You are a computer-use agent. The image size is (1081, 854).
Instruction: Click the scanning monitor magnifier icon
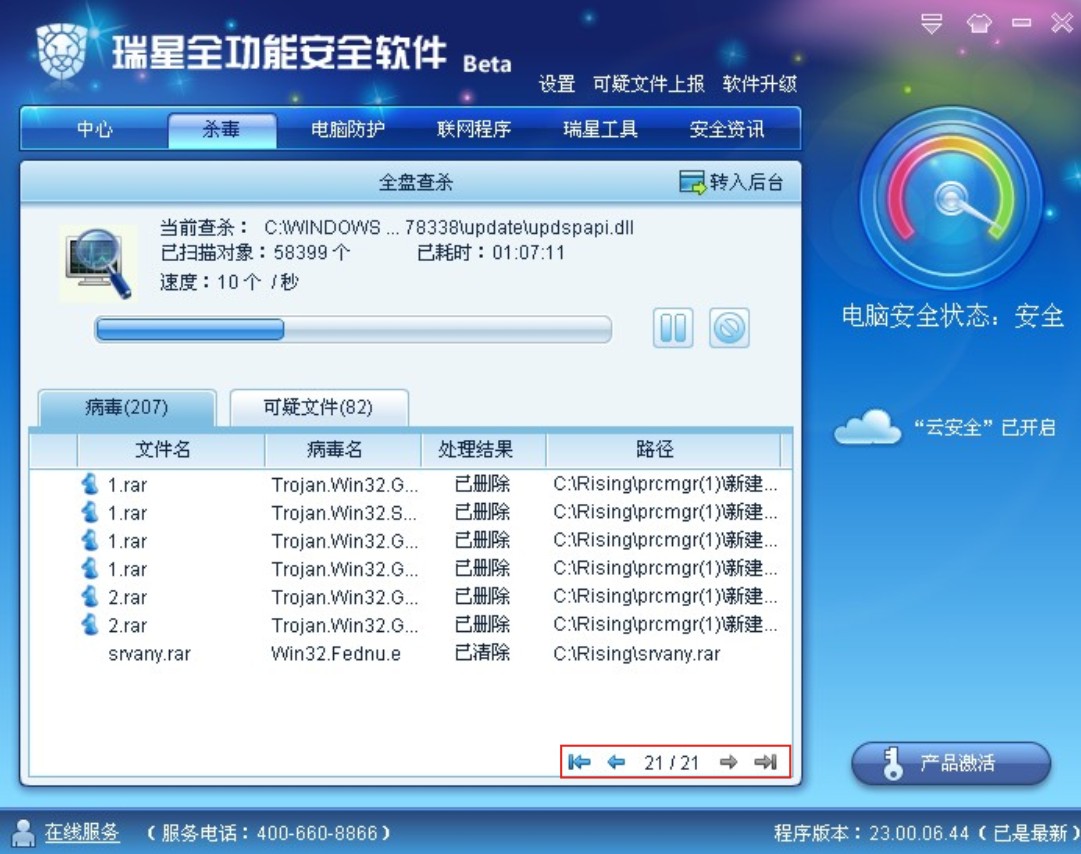[97, 263]
